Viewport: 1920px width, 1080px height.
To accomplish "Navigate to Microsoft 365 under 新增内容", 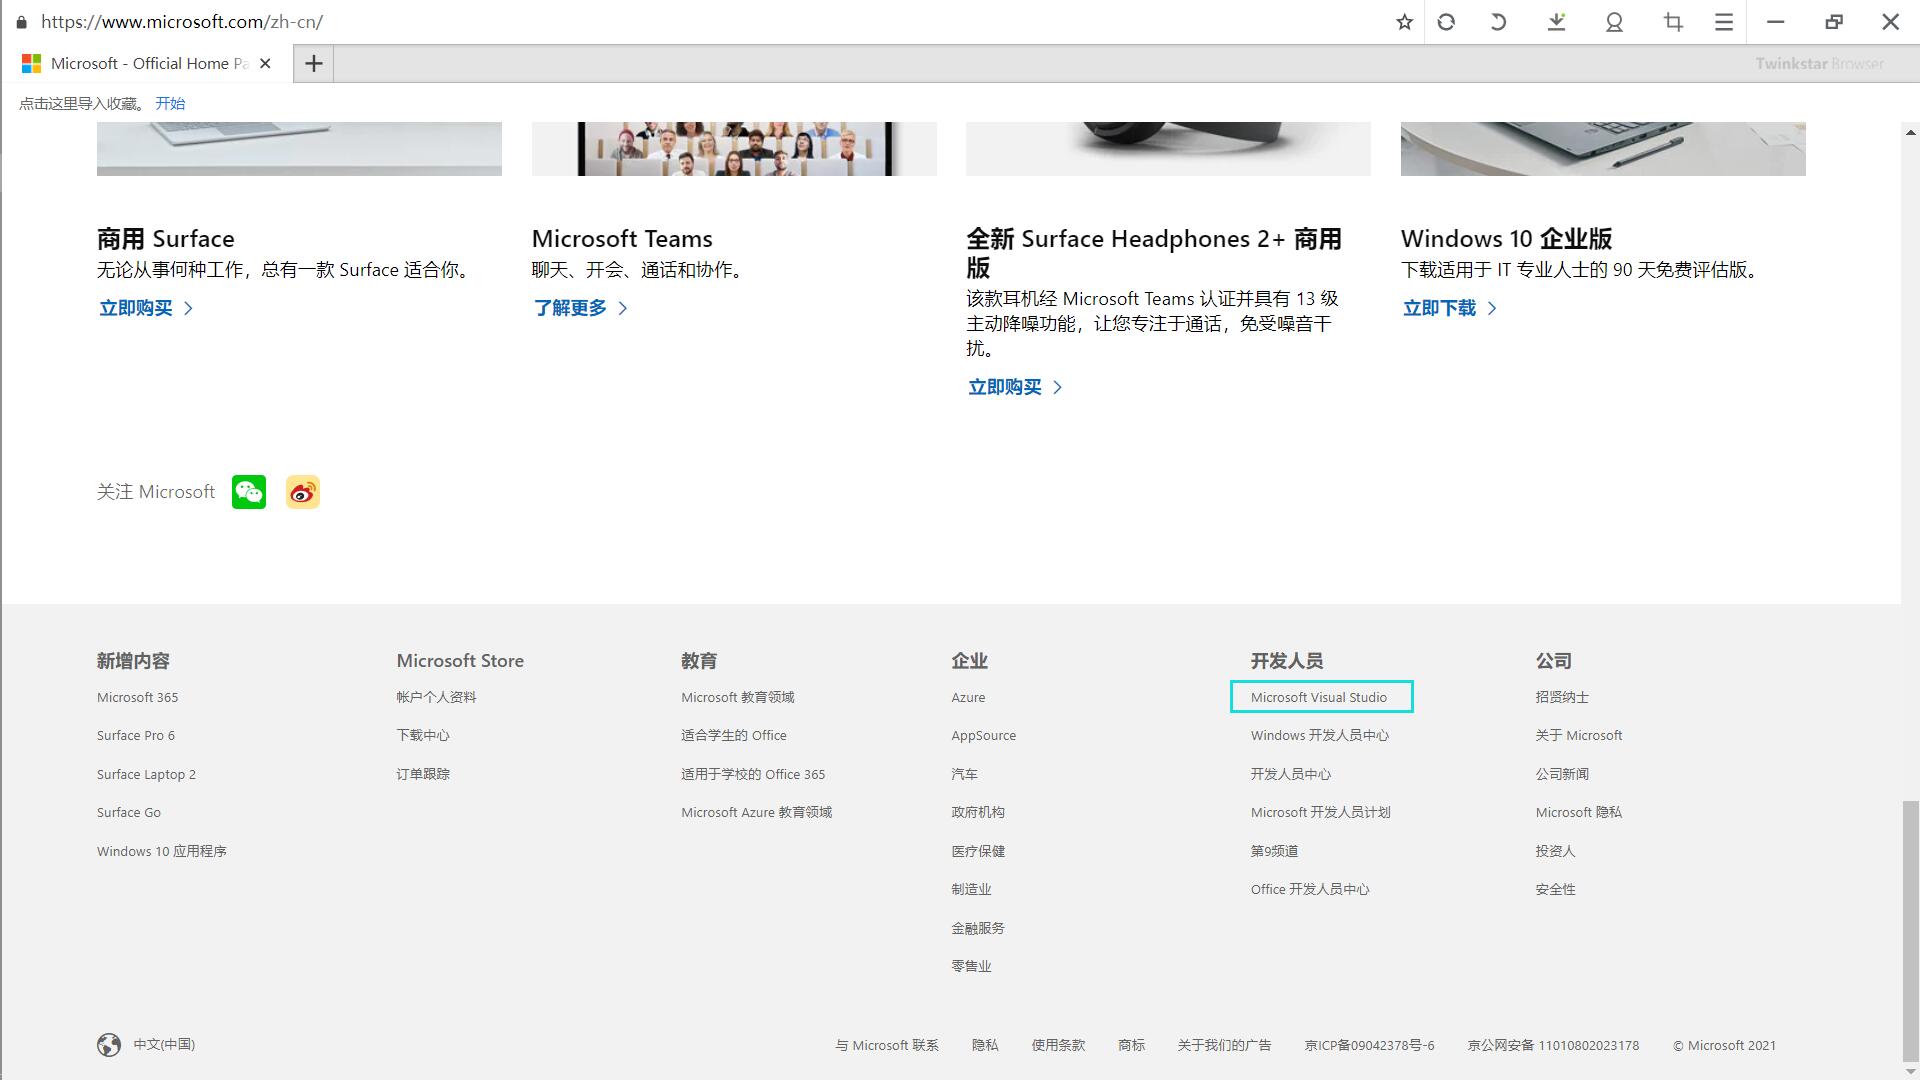I will click(137, 696).
